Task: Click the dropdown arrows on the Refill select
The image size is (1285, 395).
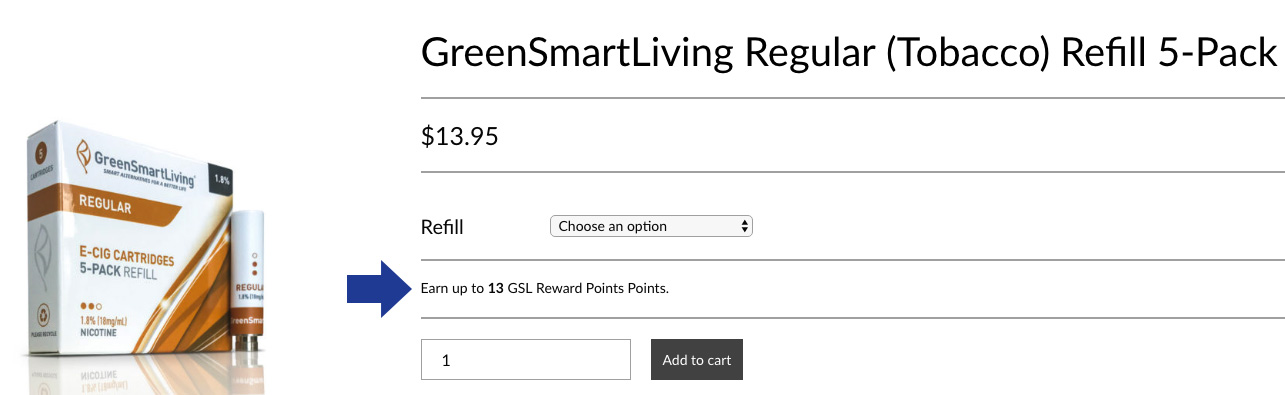Action: click(x=744, y=226)
